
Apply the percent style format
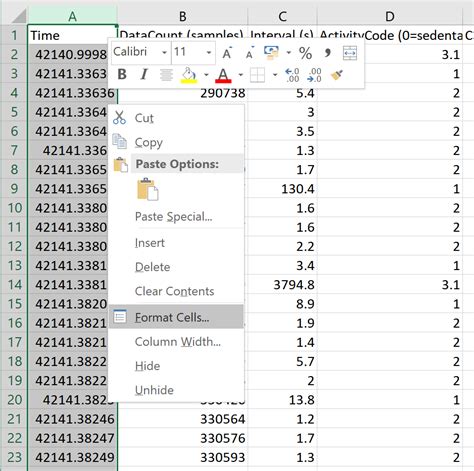pyautogui.click(x=305, y=53)
